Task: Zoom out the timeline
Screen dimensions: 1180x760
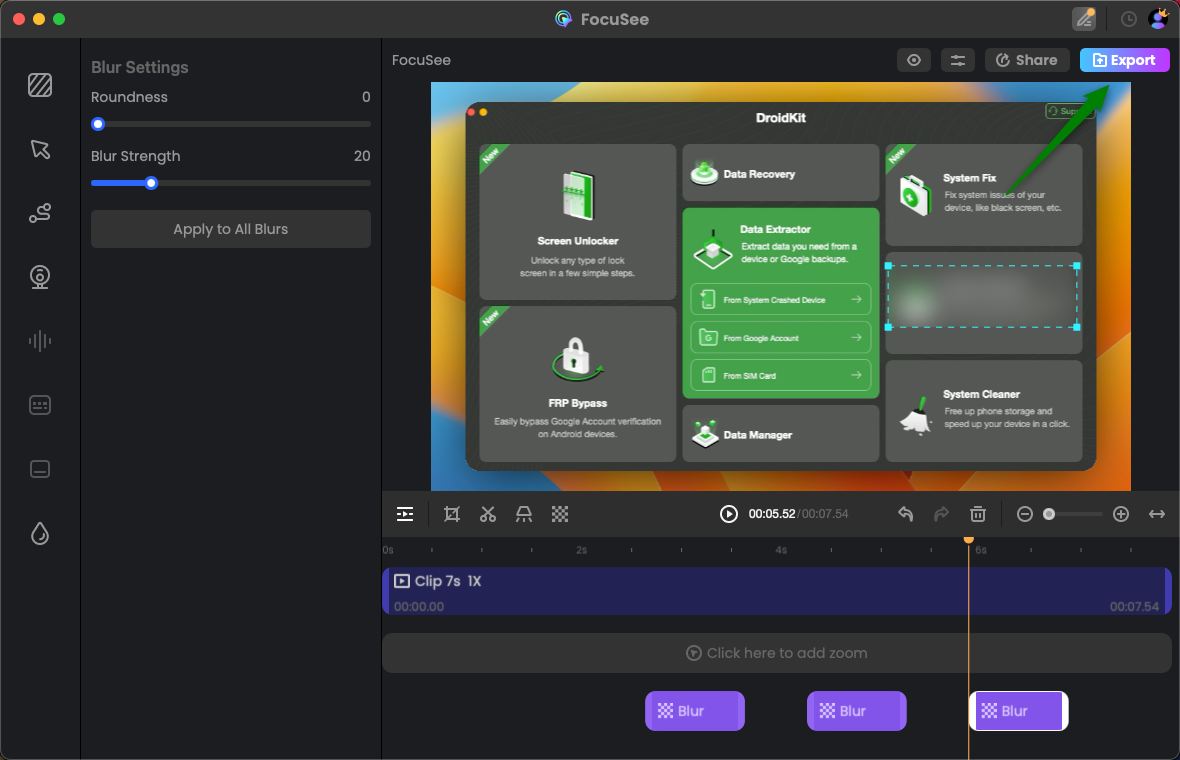Action: pos(1024,514)
